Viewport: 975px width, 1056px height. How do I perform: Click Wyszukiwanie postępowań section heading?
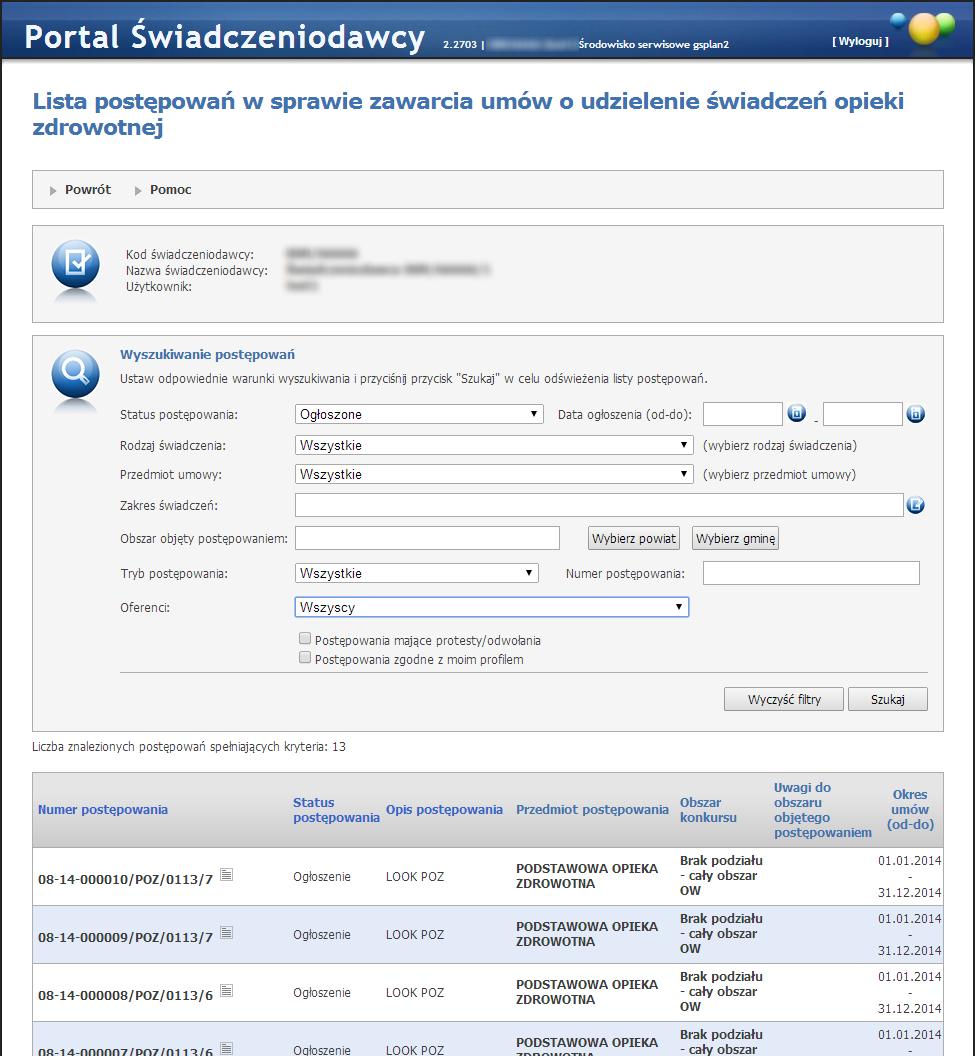207,354
